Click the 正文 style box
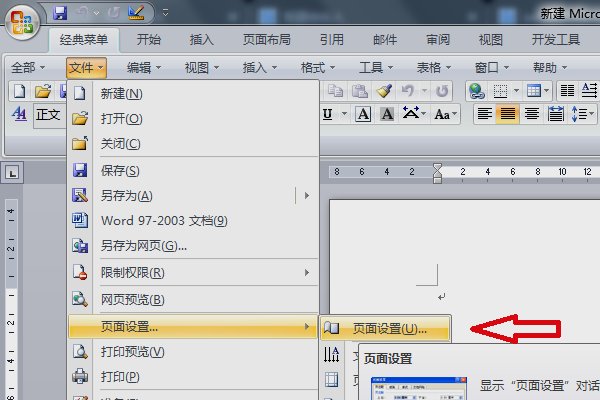Image resolution: width=600 pixels, height=400 pixels. point(49,114)
